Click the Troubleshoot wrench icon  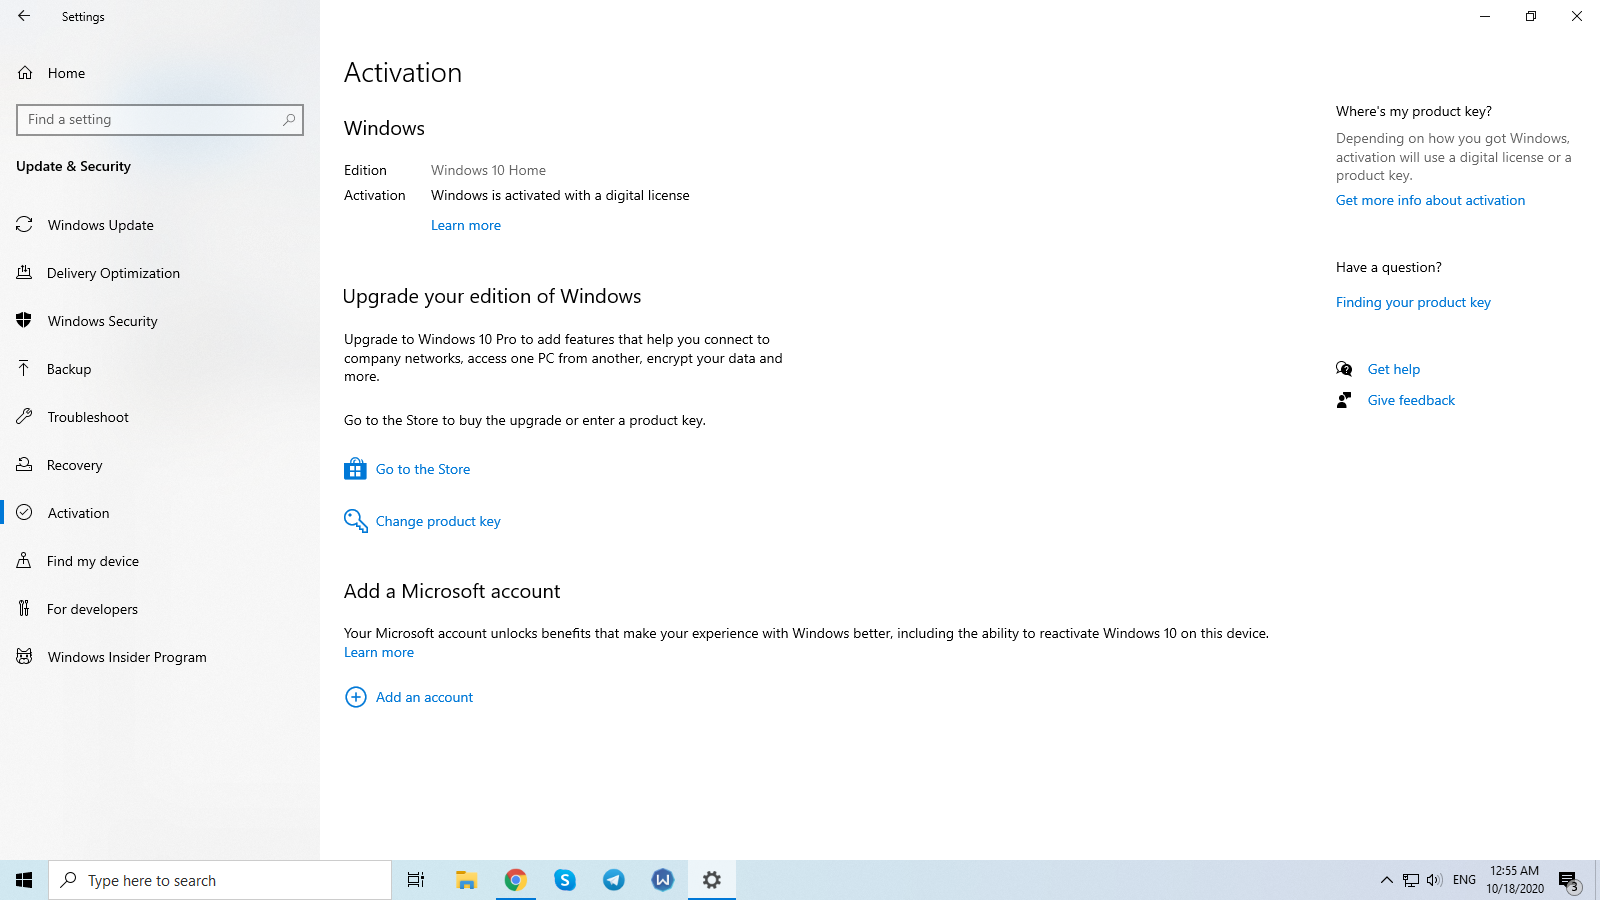tap(24, 417)
